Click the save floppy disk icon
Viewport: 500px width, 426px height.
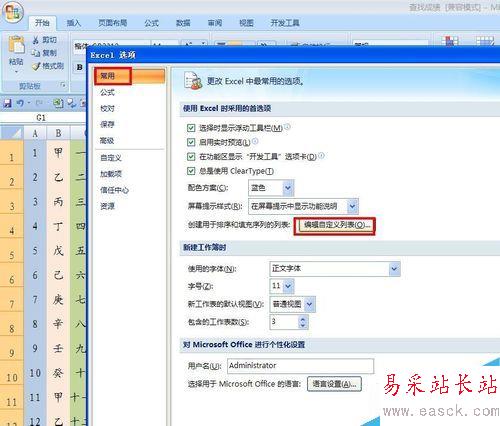click(x=7, y=103)
